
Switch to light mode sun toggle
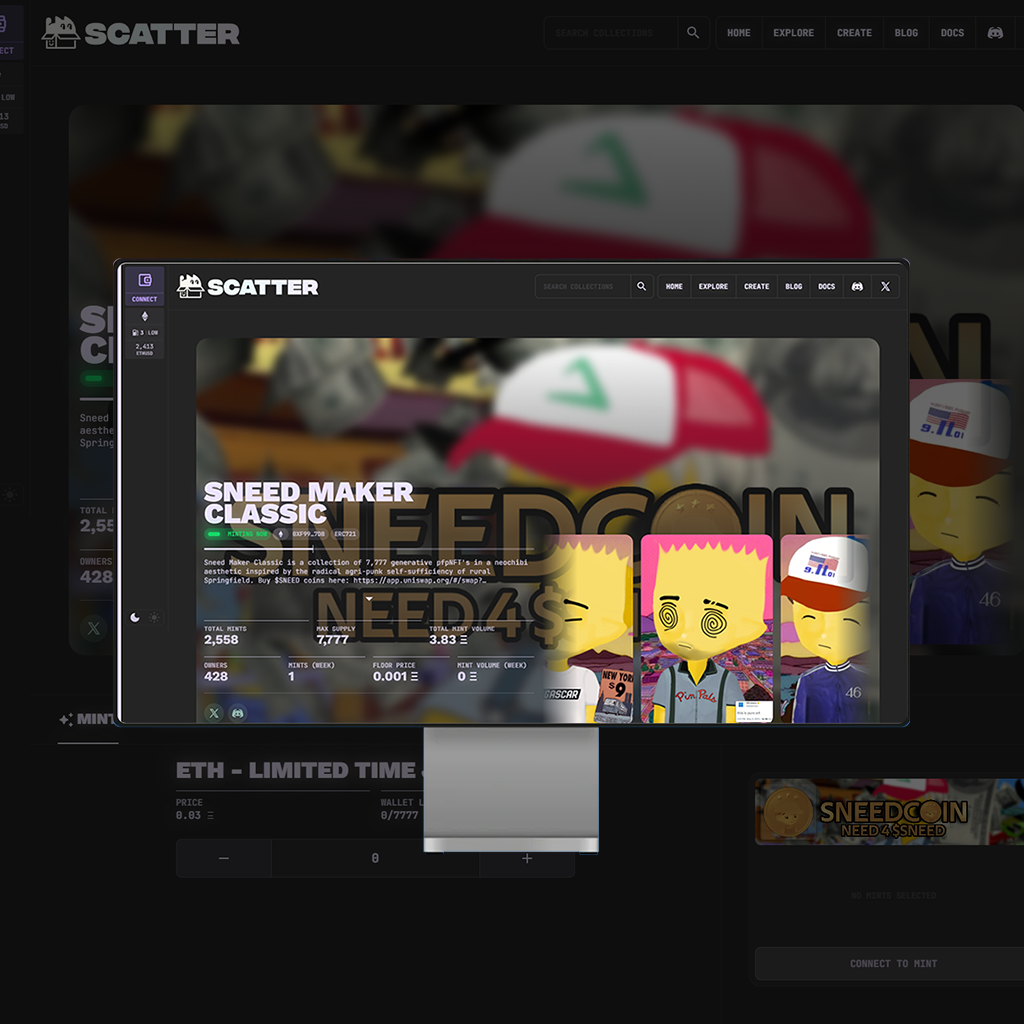click(154, 618)
